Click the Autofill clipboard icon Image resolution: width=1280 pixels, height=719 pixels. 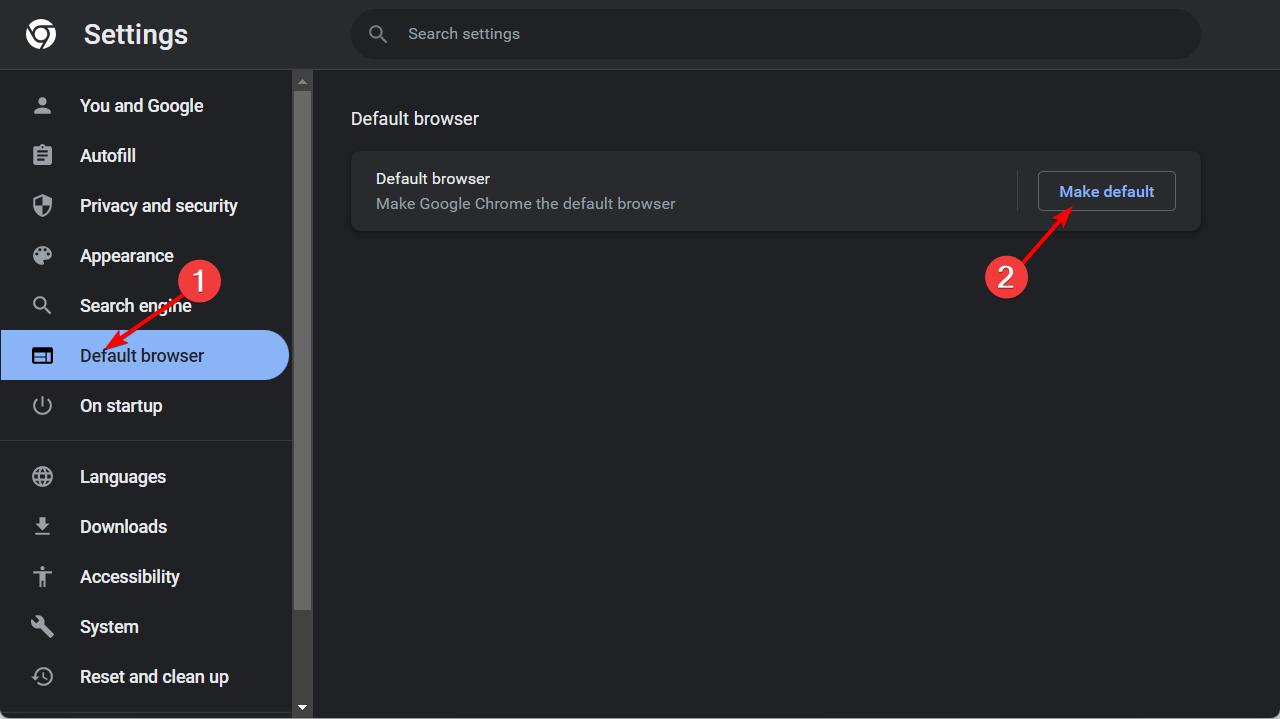42,156
